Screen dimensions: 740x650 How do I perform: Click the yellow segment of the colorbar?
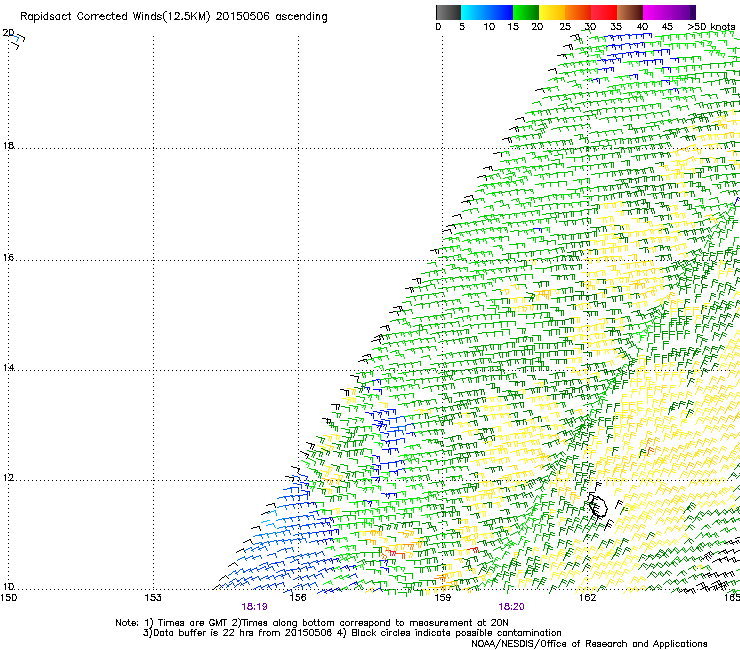click(x=552, y=12)
